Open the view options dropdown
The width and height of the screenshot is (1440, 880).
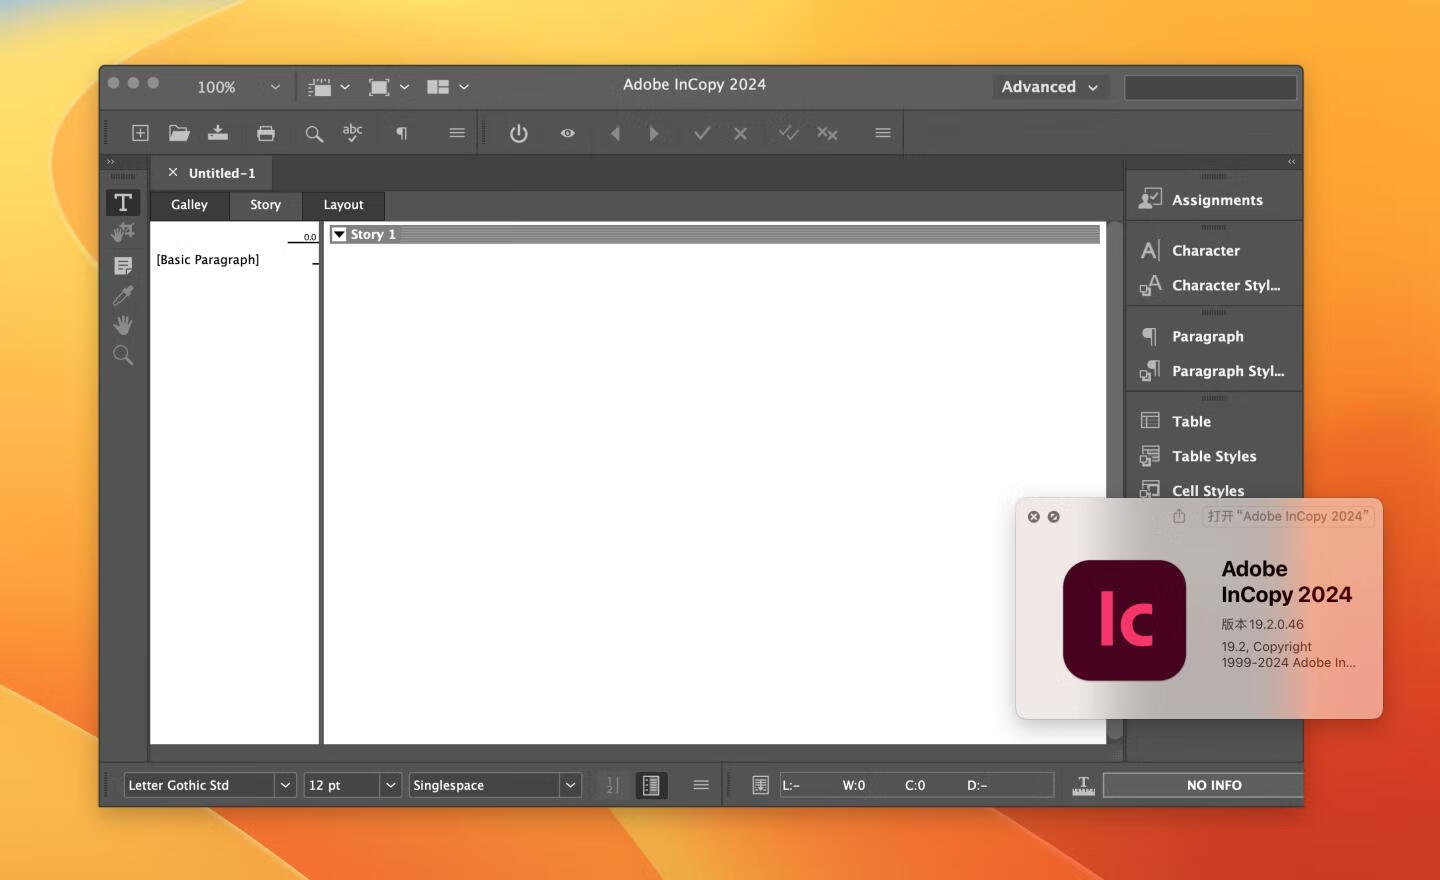click(x=329, y=87)
